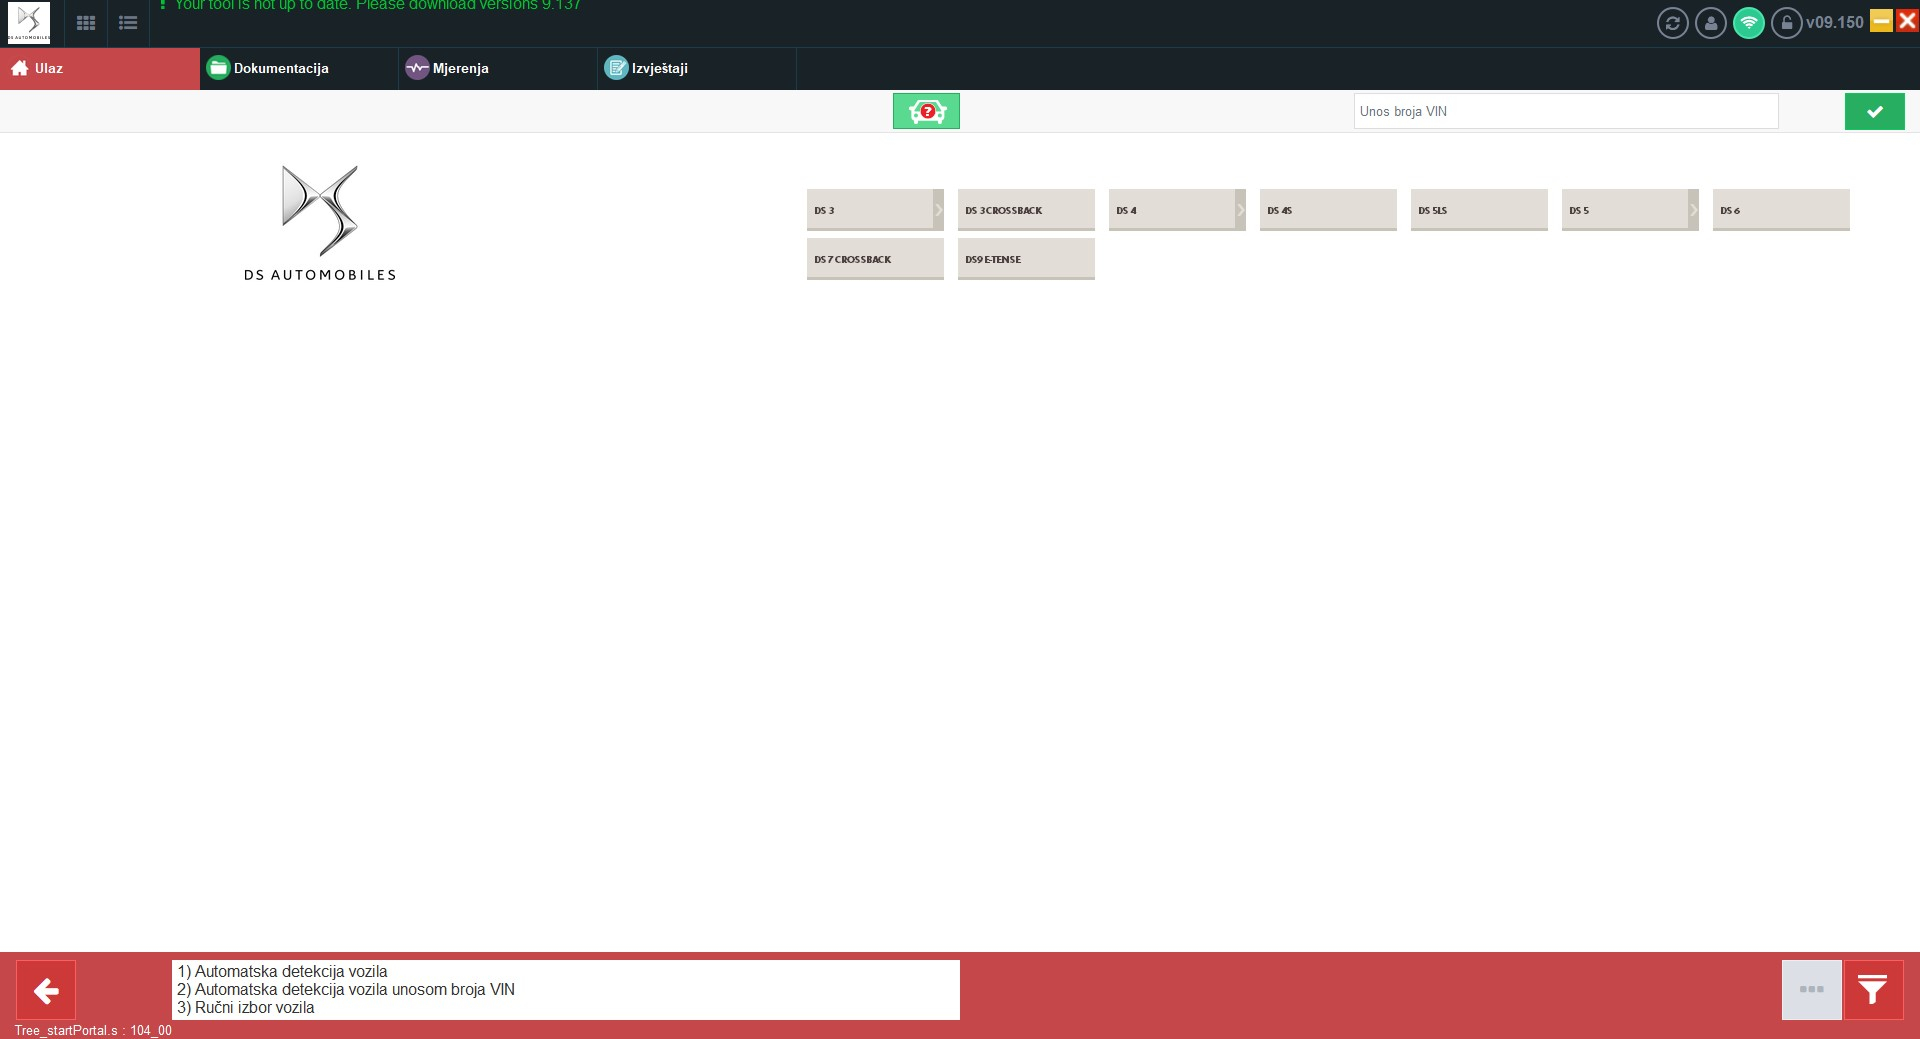Expand the DS 5 chevron arrow

(1693, 210)
